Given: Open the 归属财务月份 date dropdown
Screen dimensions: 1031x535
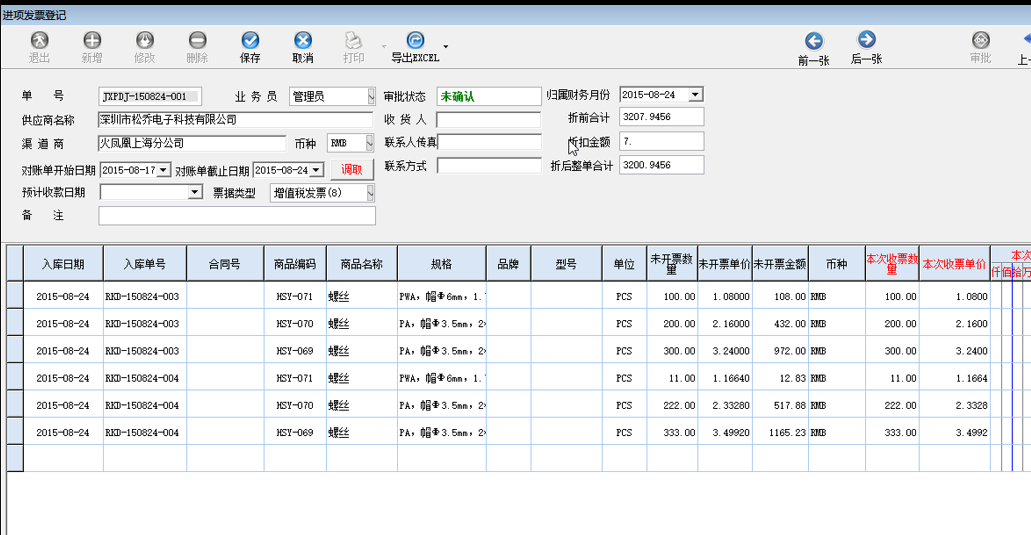Looking at the screenshot, I should (x=695, y=95).
